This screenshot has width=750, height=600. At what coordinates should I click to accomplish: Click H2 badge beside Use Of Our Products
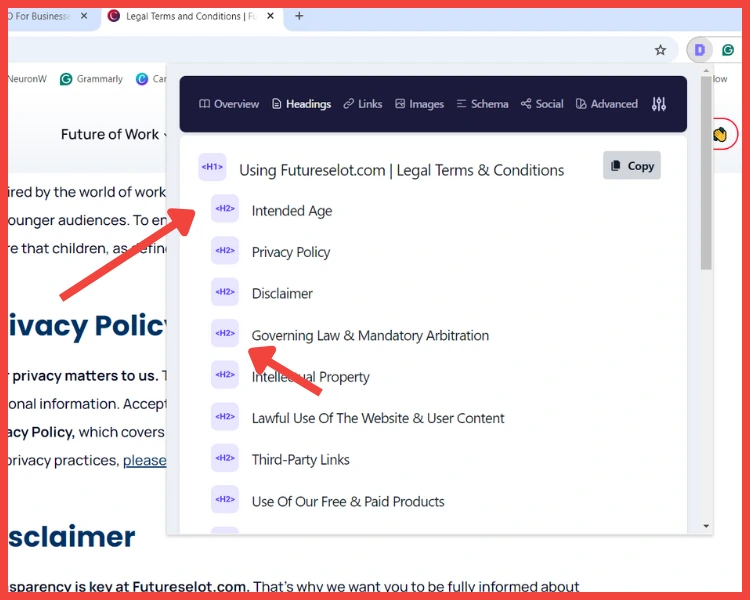[x=225, y=500]
